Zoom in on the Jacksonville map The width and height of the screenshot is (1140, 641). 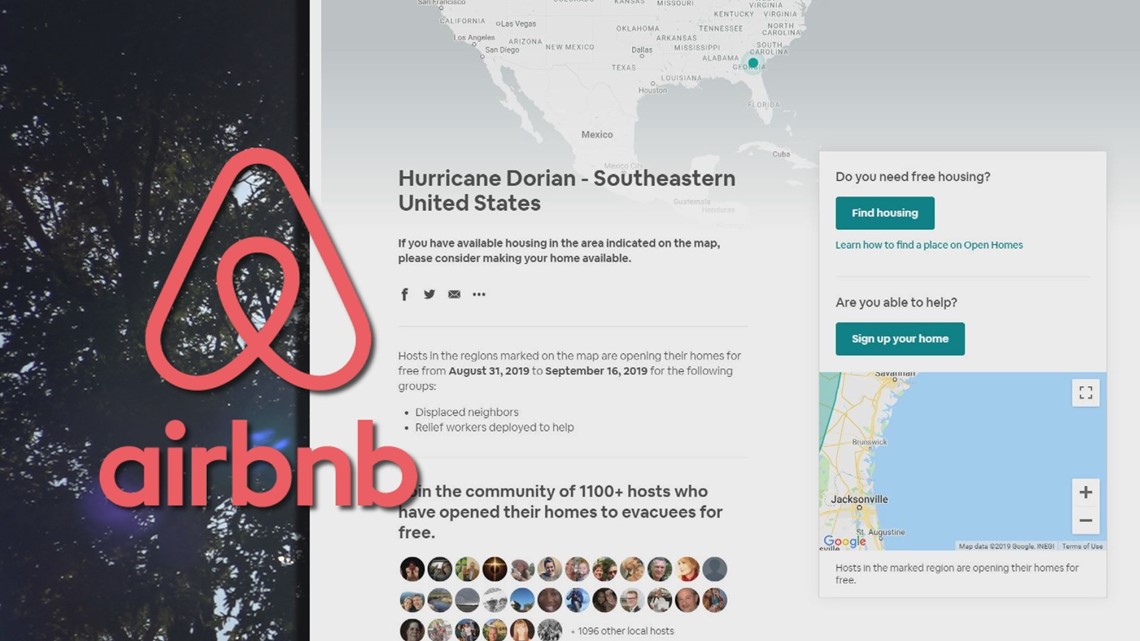1085,492
